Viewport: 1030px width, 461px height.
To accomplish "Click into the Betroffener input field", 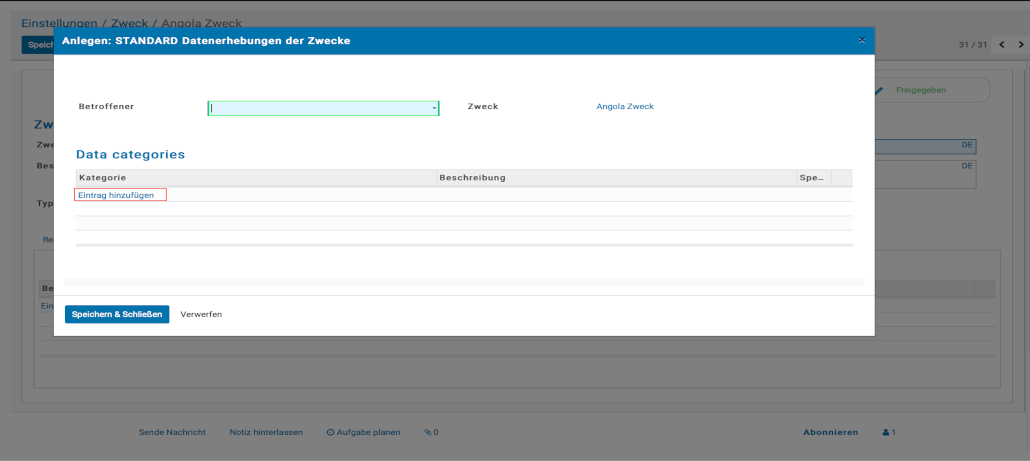I will pos(320,108).
